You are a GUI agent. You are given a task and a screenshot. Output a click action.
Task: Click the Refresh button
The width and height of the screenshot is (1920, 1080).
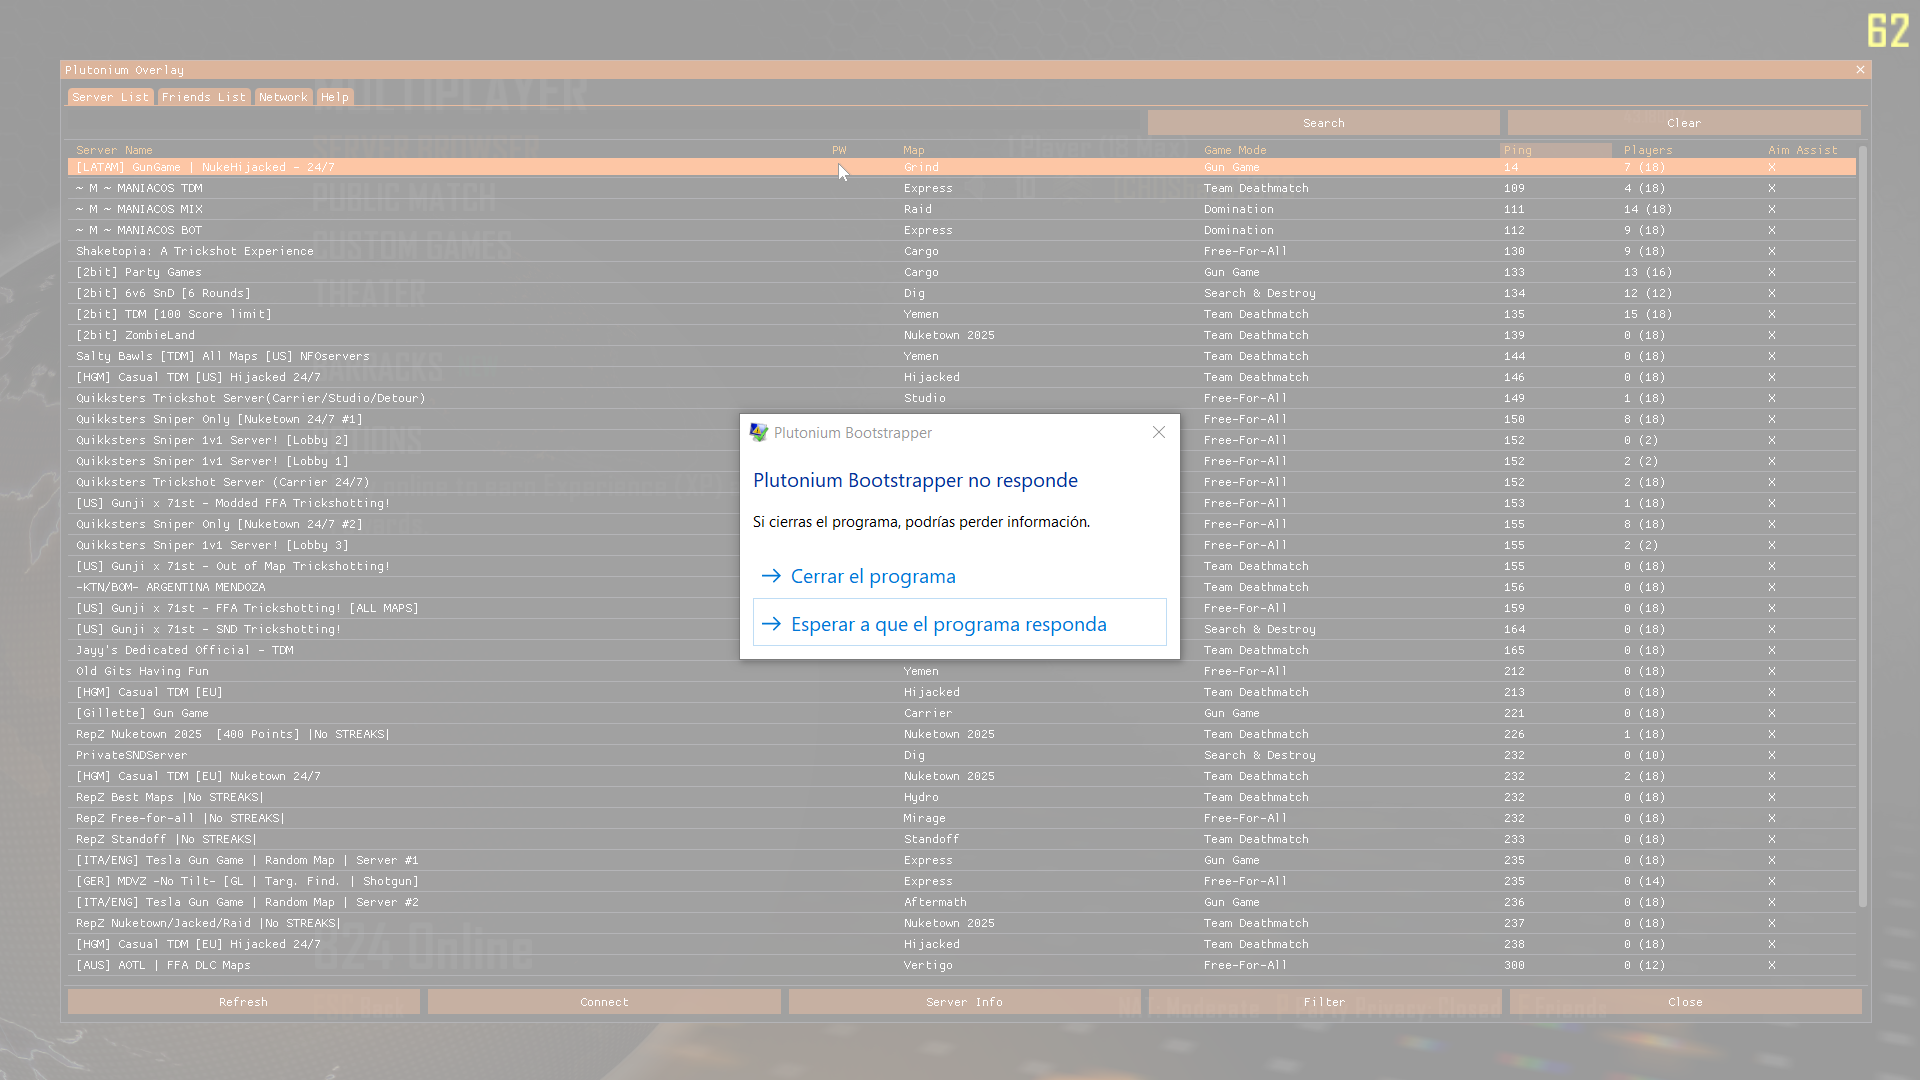[x=243, y=1002]
